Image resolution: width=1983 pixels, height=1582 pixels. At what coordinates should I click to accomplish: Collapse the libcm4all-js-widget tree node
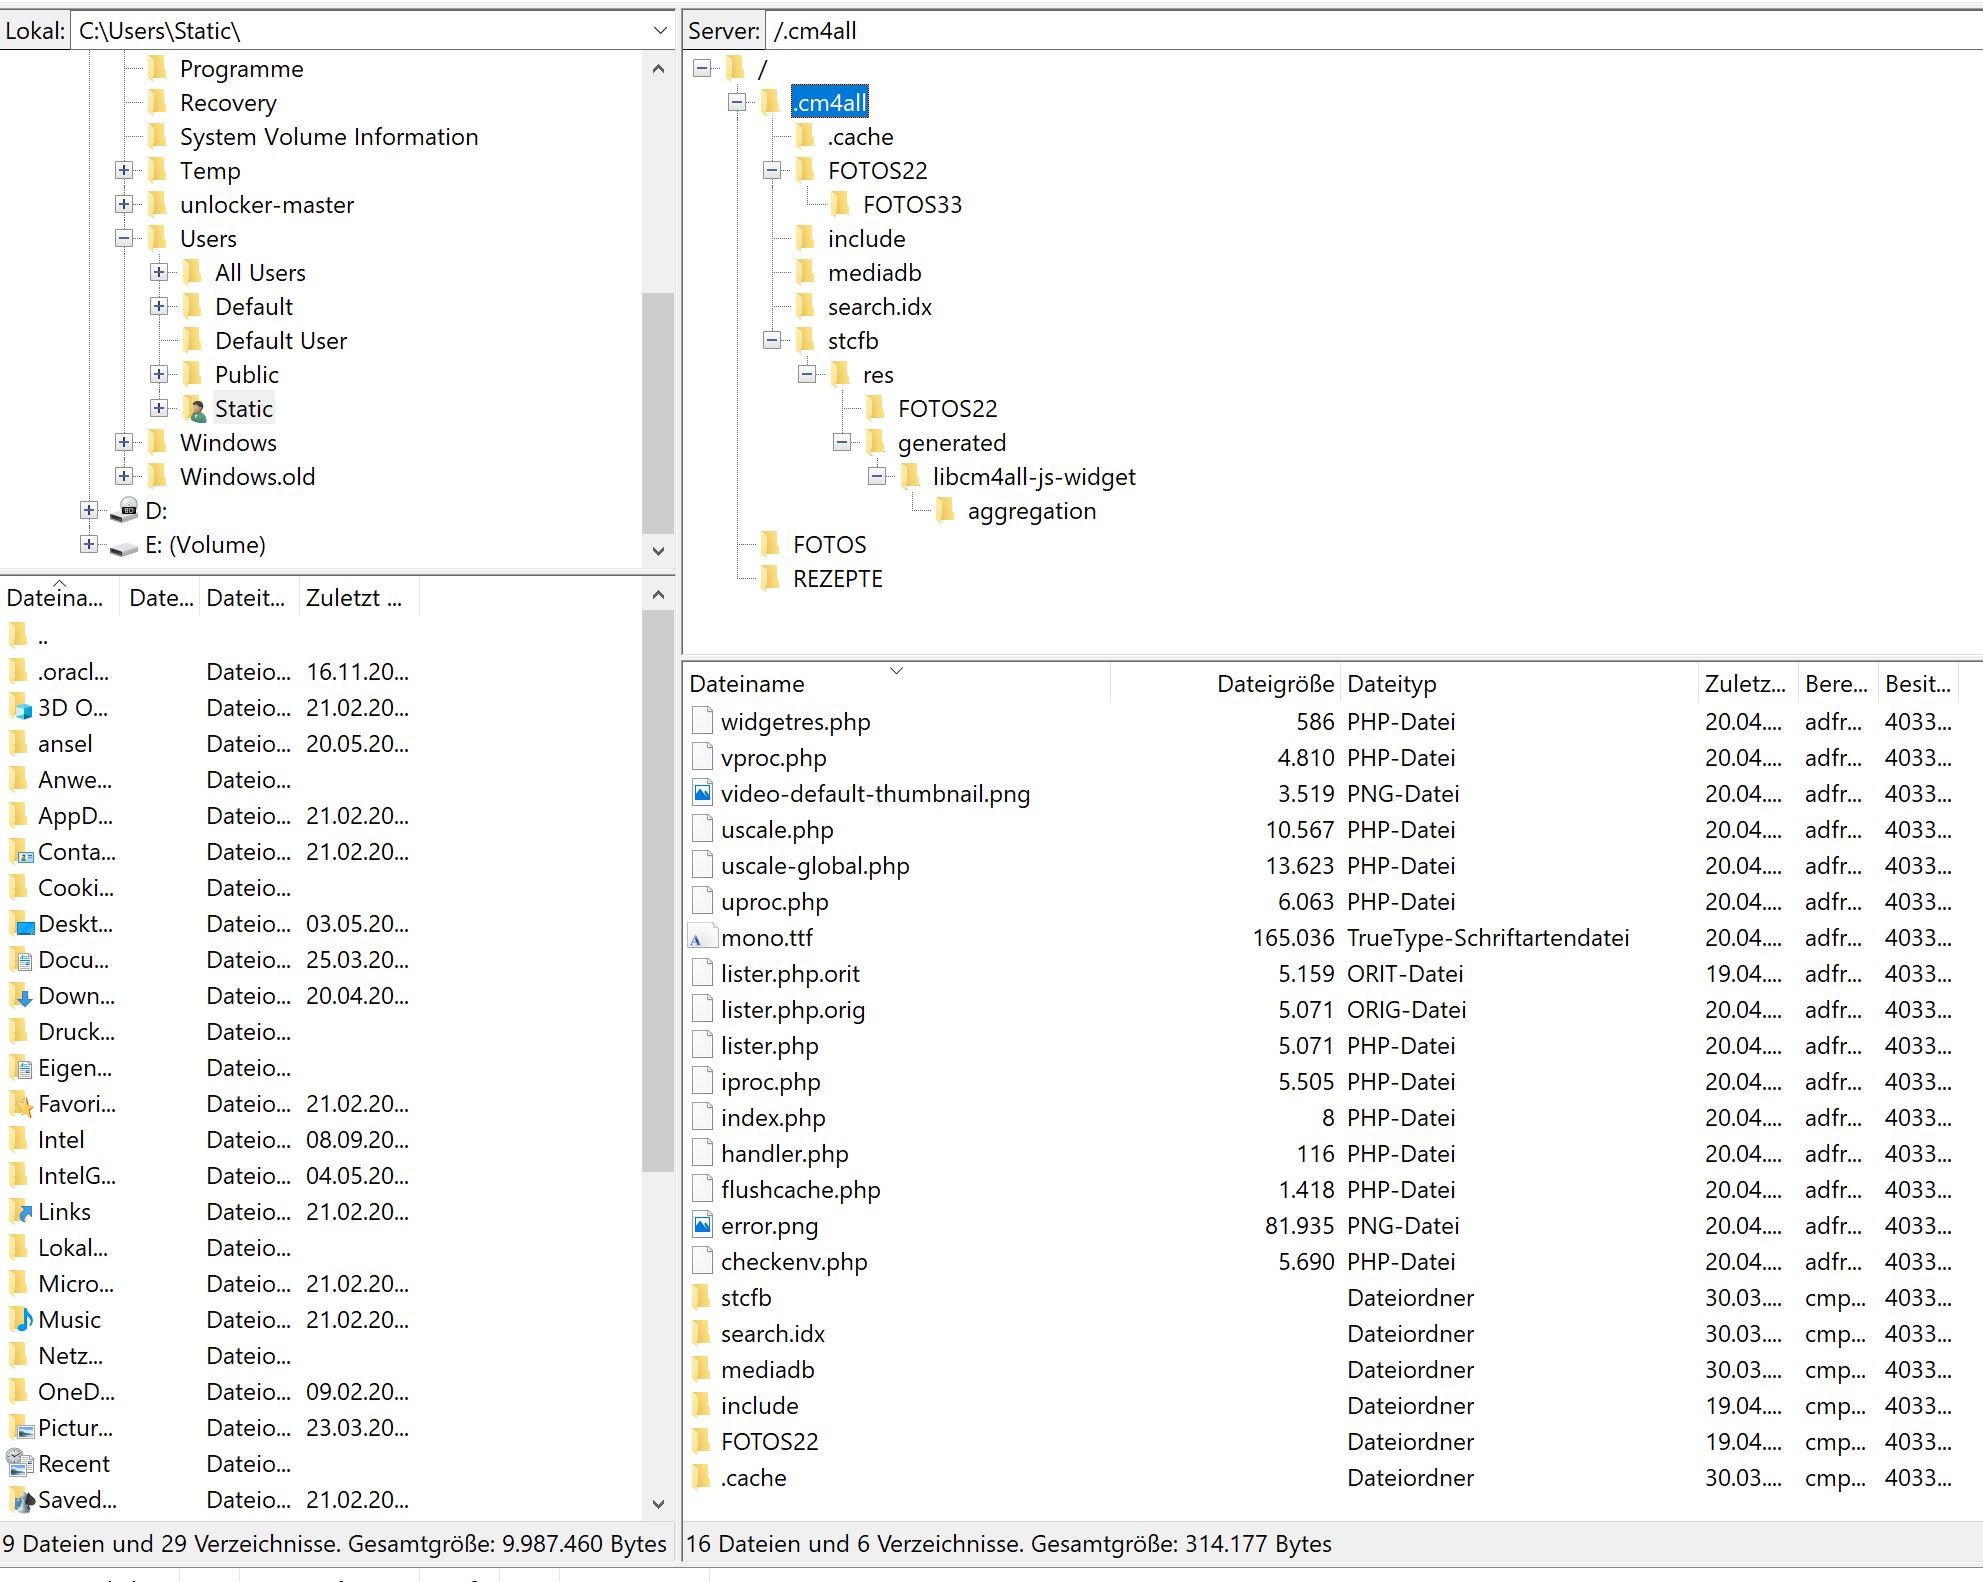pyautogui.click(x=877, y=477)
